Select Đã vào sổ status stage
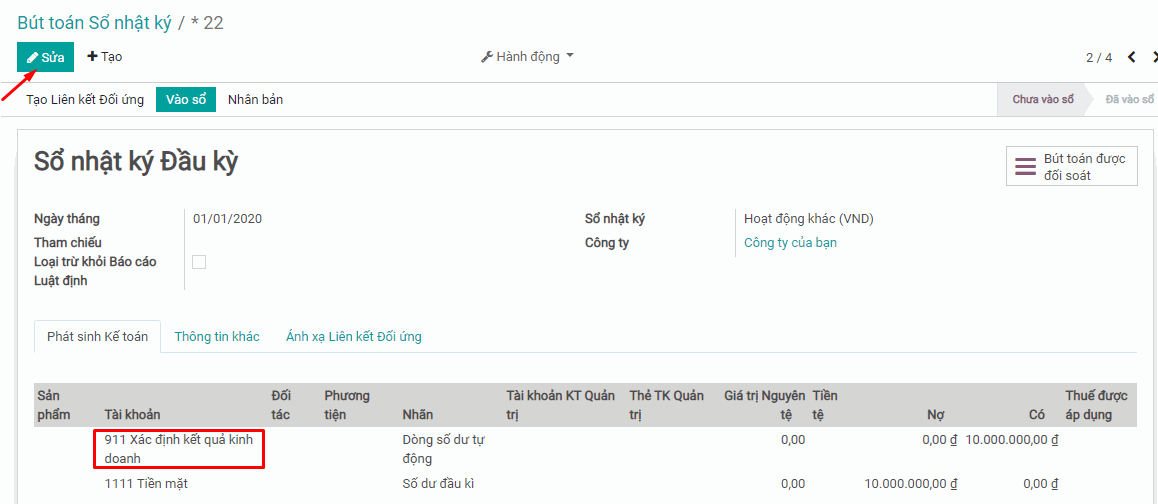1158x504 pixels. tap(1129, 99)
